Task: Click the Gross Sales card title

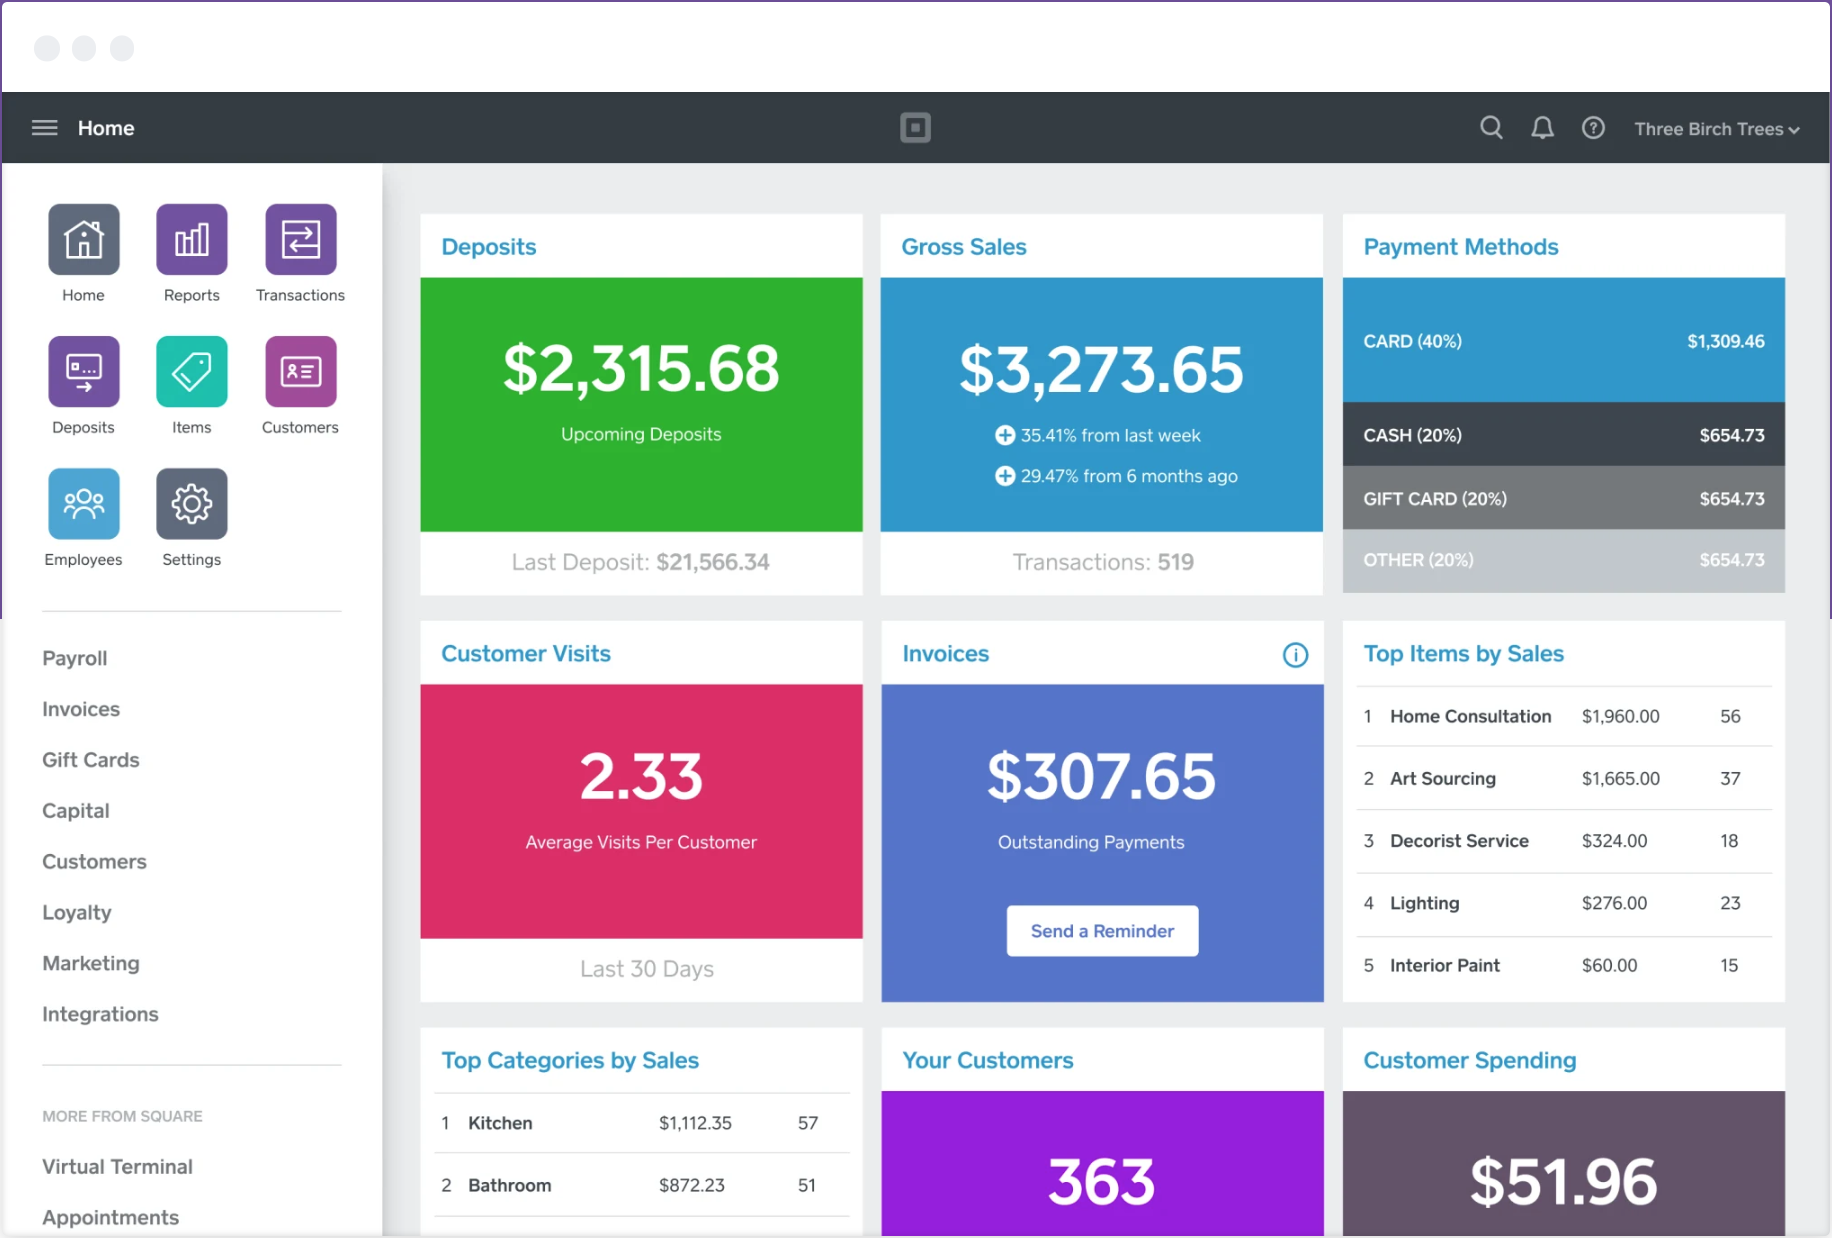Action: click(x=964, y=247)
